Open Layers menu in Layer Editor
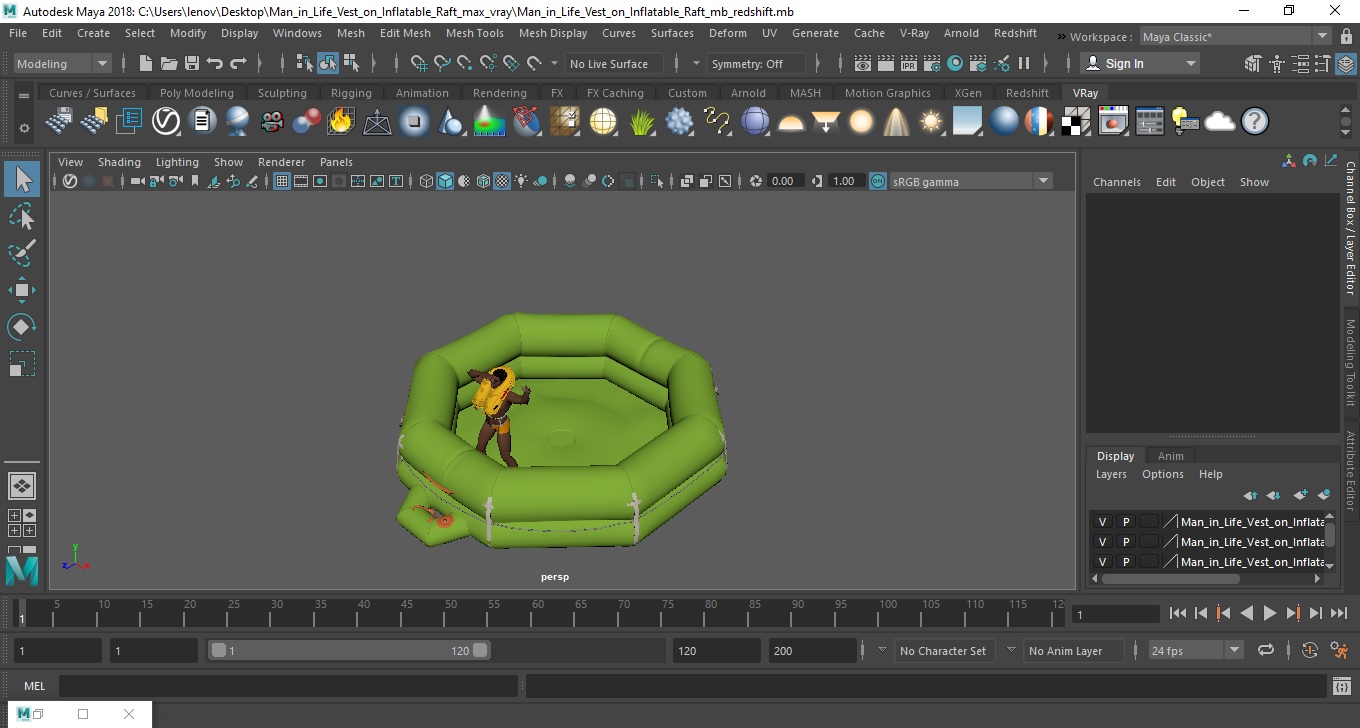The image size is (1360, 728). (1110, 474)
